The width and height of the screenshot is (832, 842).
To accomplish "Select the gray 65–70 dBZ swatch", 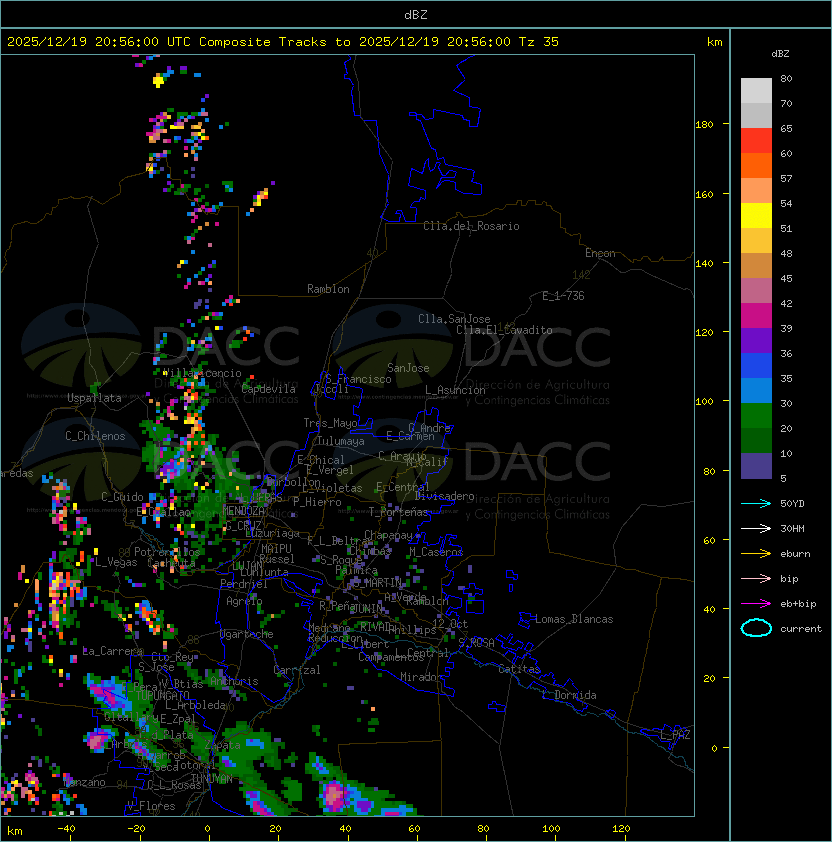I will tap(756, 115).
